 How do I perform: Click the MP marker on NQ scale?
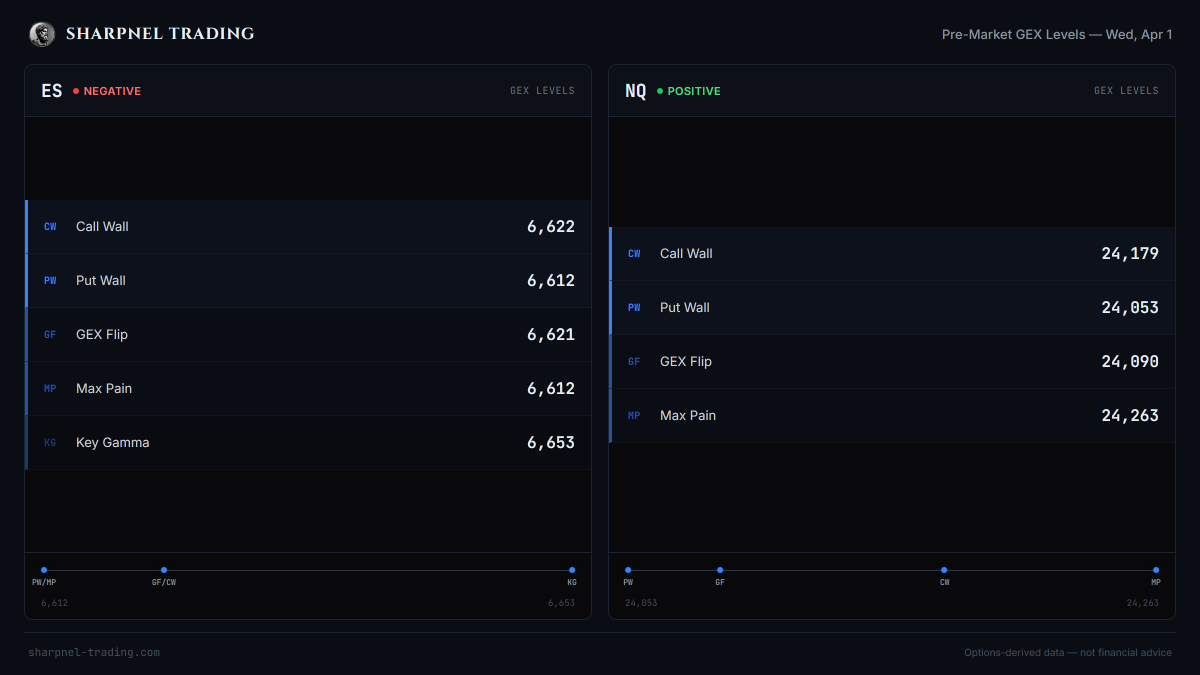[x=1156, y=570]
